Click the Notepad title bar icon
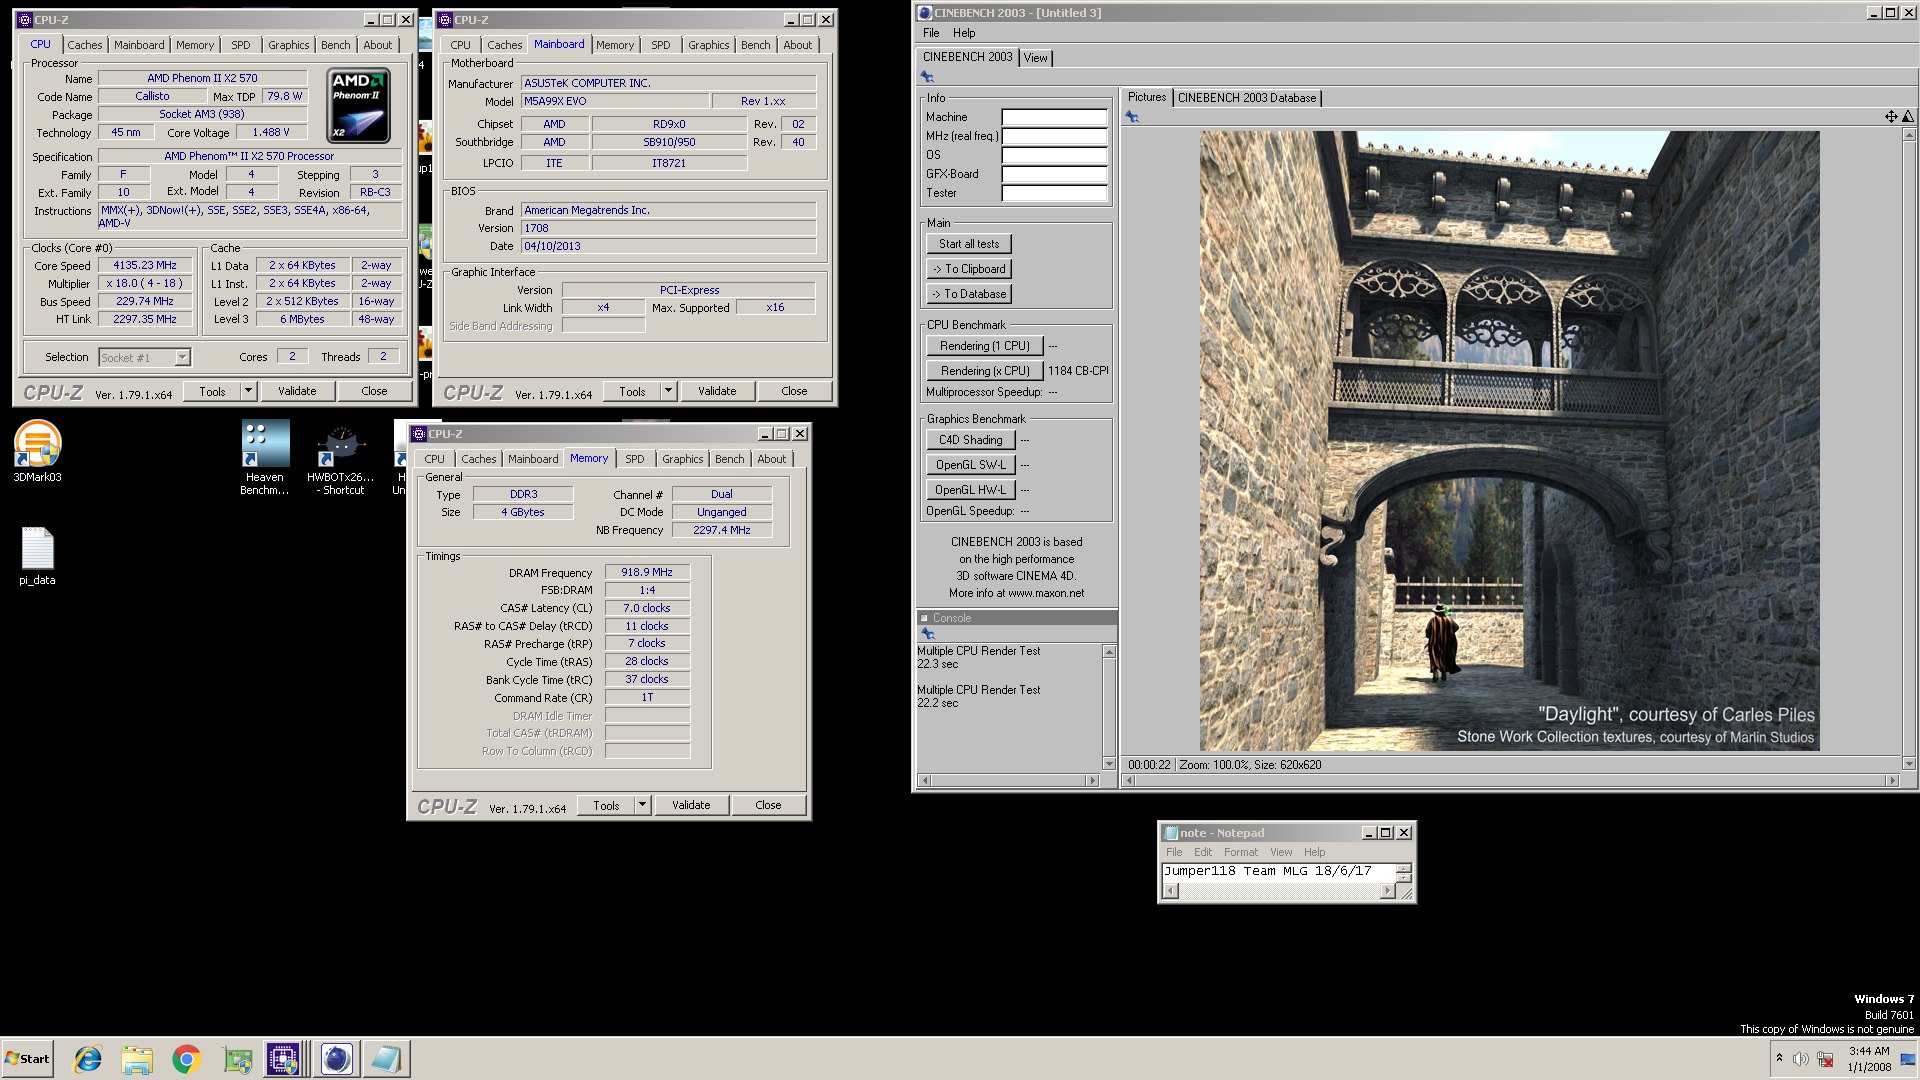 (x=1170, y=833)
